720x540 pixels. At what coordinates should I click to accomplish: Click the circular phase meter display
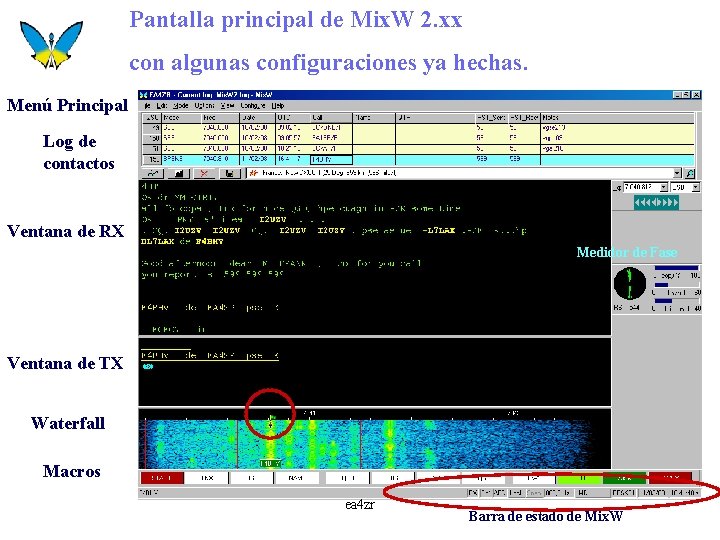coord(630,283)
